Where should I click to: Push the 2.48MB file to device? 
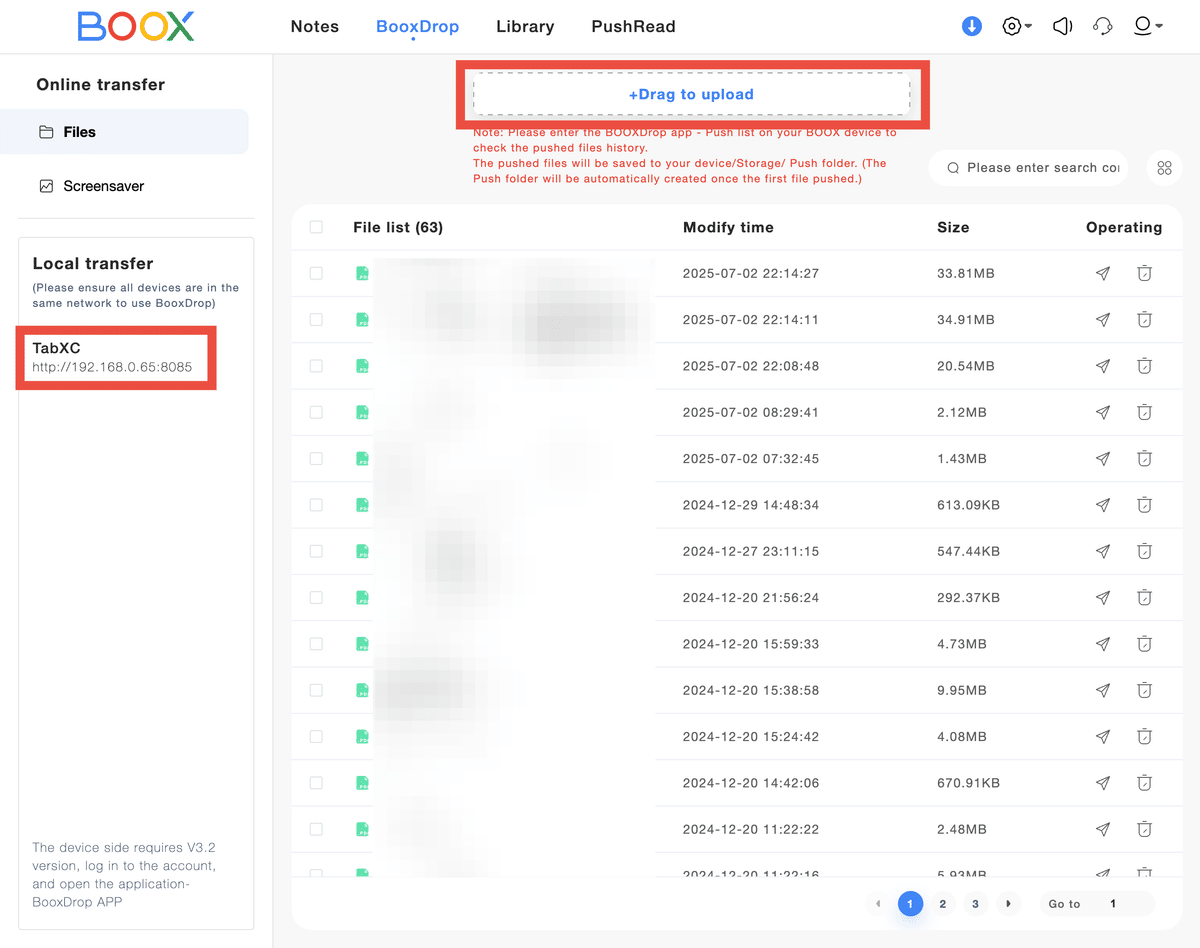[1103, 829]
